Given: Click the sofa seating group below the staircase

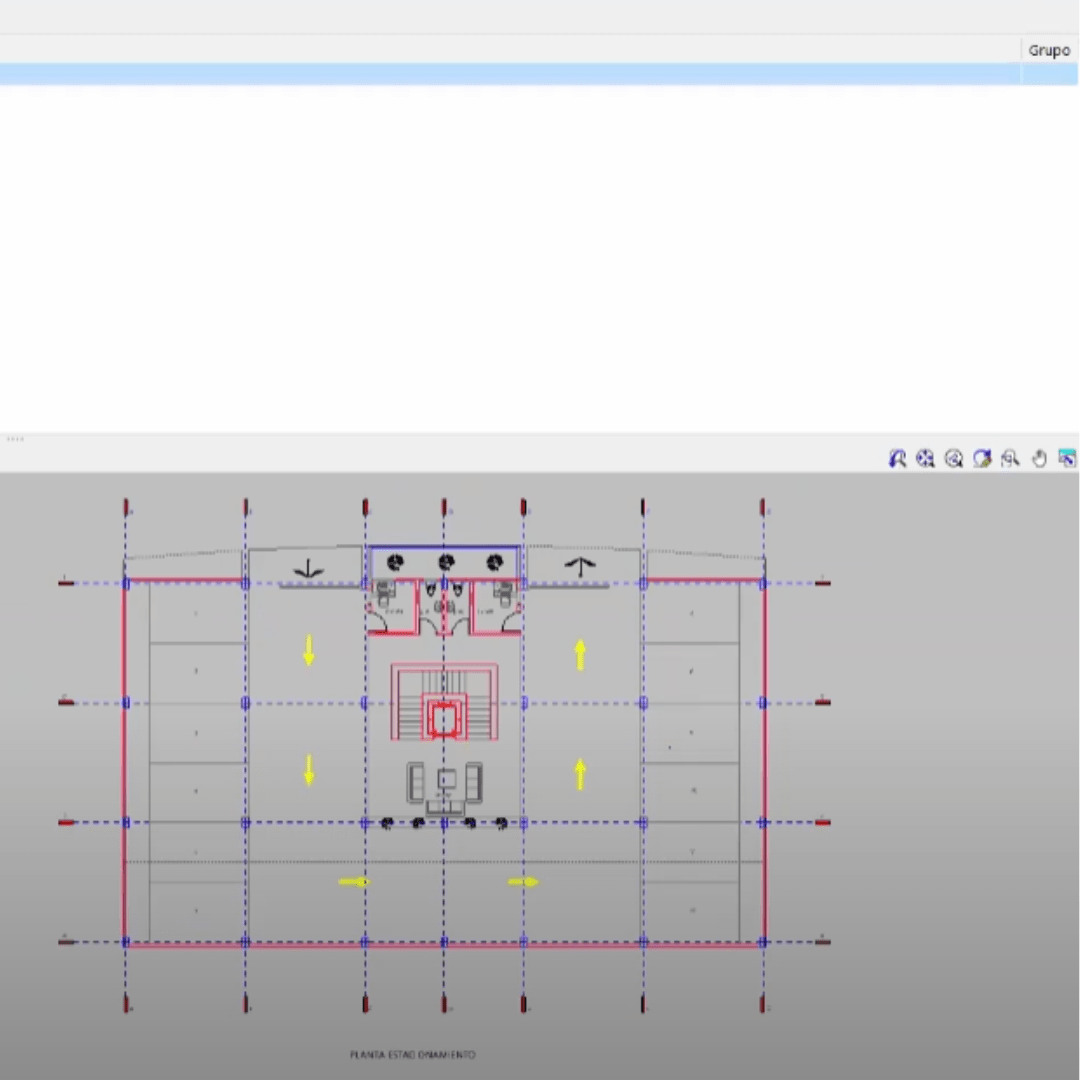Looking at the screenshot, I should click(445, 783).
